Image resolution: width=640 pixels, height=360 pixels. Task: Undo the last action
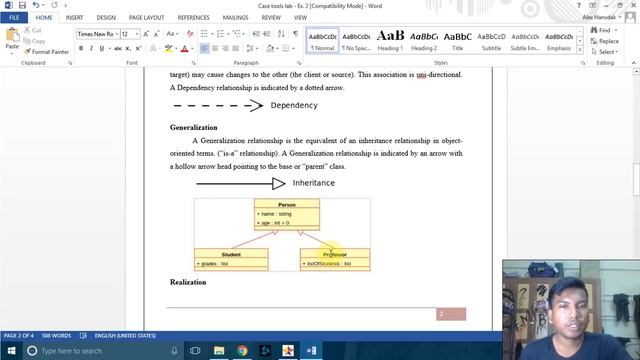(x=36, y=5)
